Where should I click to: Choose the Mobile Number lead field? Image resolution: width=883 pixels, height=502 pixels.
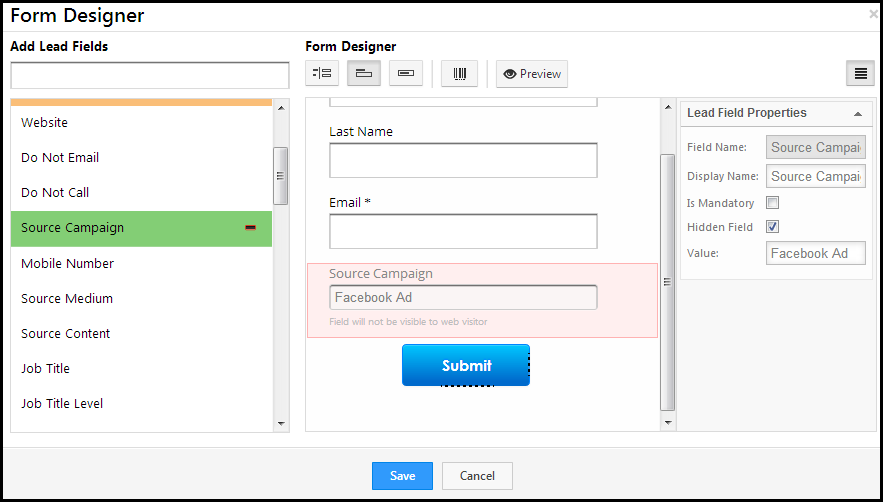(x=68, y=264)
